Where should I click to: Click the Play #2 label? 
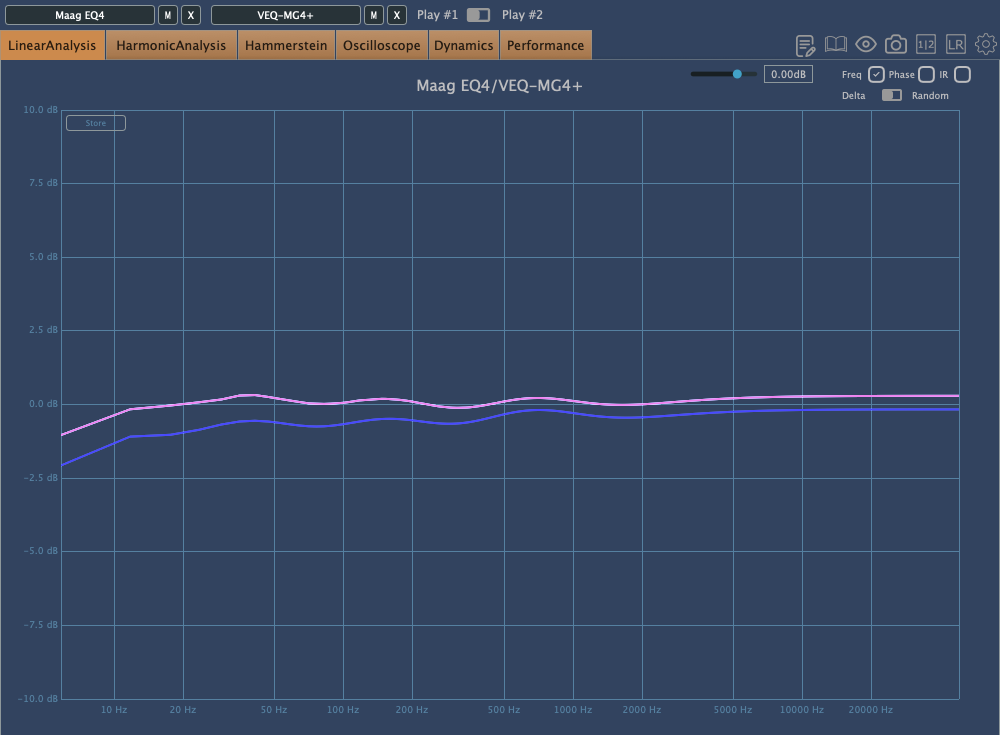pos(522,15)
